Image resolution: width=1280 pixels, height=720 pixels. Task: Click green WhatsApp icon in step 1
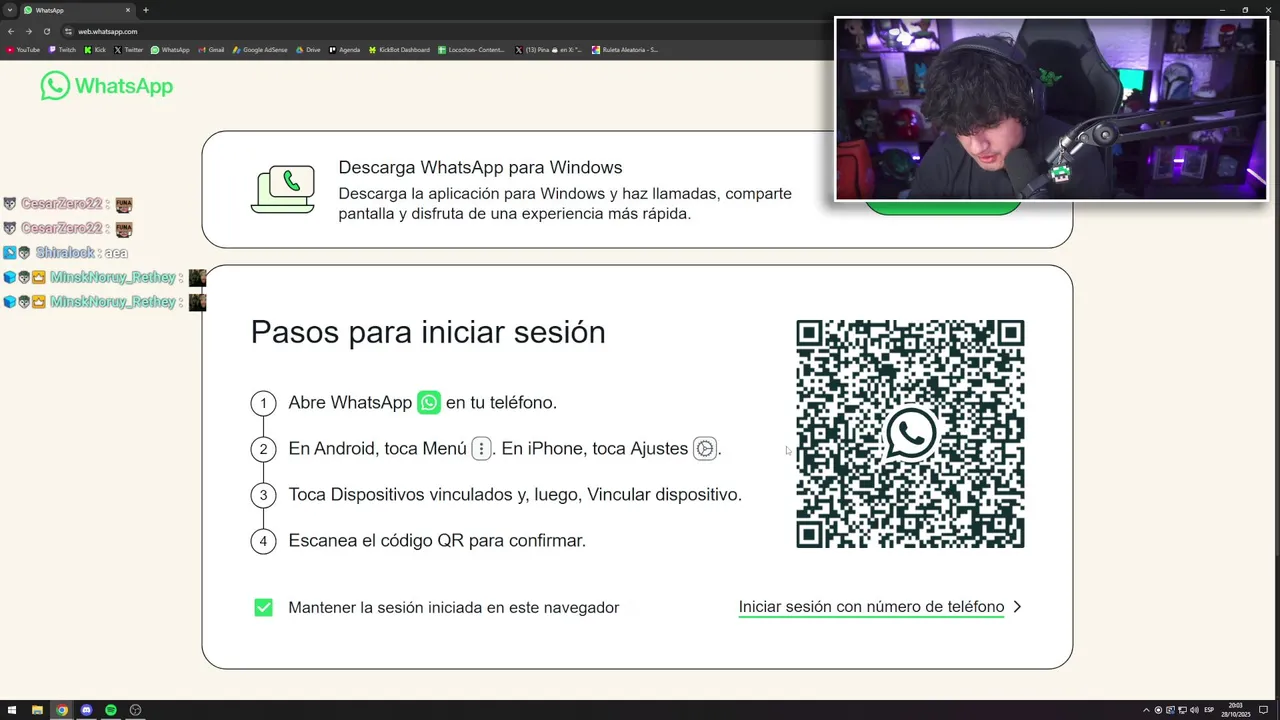[429, 403]
